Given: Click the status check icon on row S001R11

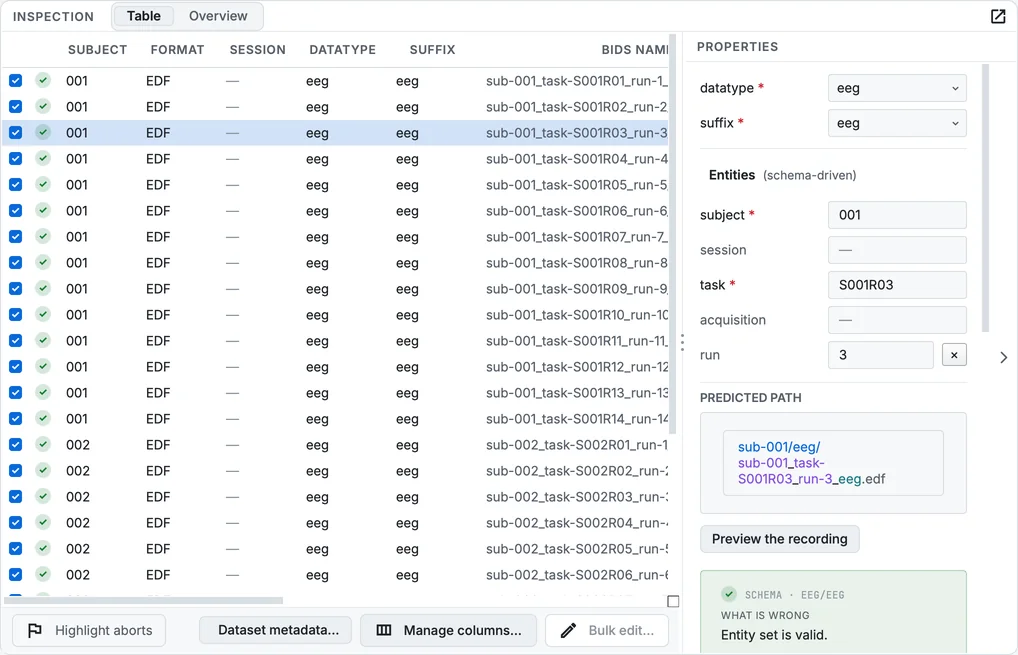Looking at the screenshot, I should [x=43, y=340].
